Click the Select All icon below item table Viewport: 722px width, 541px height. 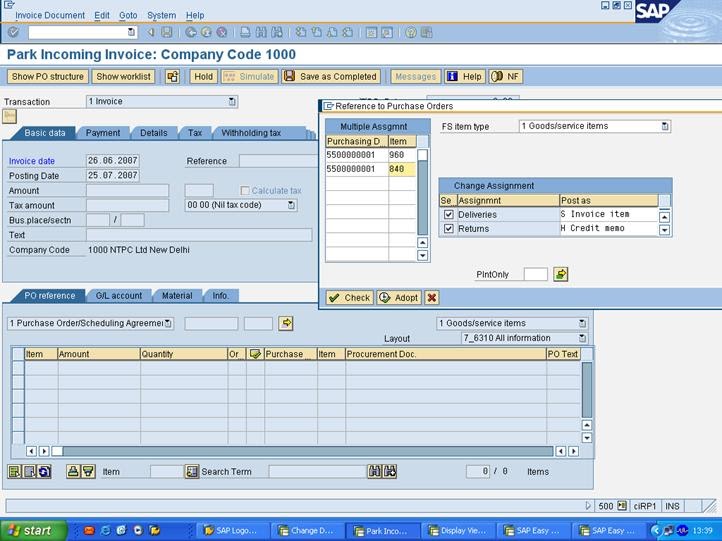click(14, 471)
